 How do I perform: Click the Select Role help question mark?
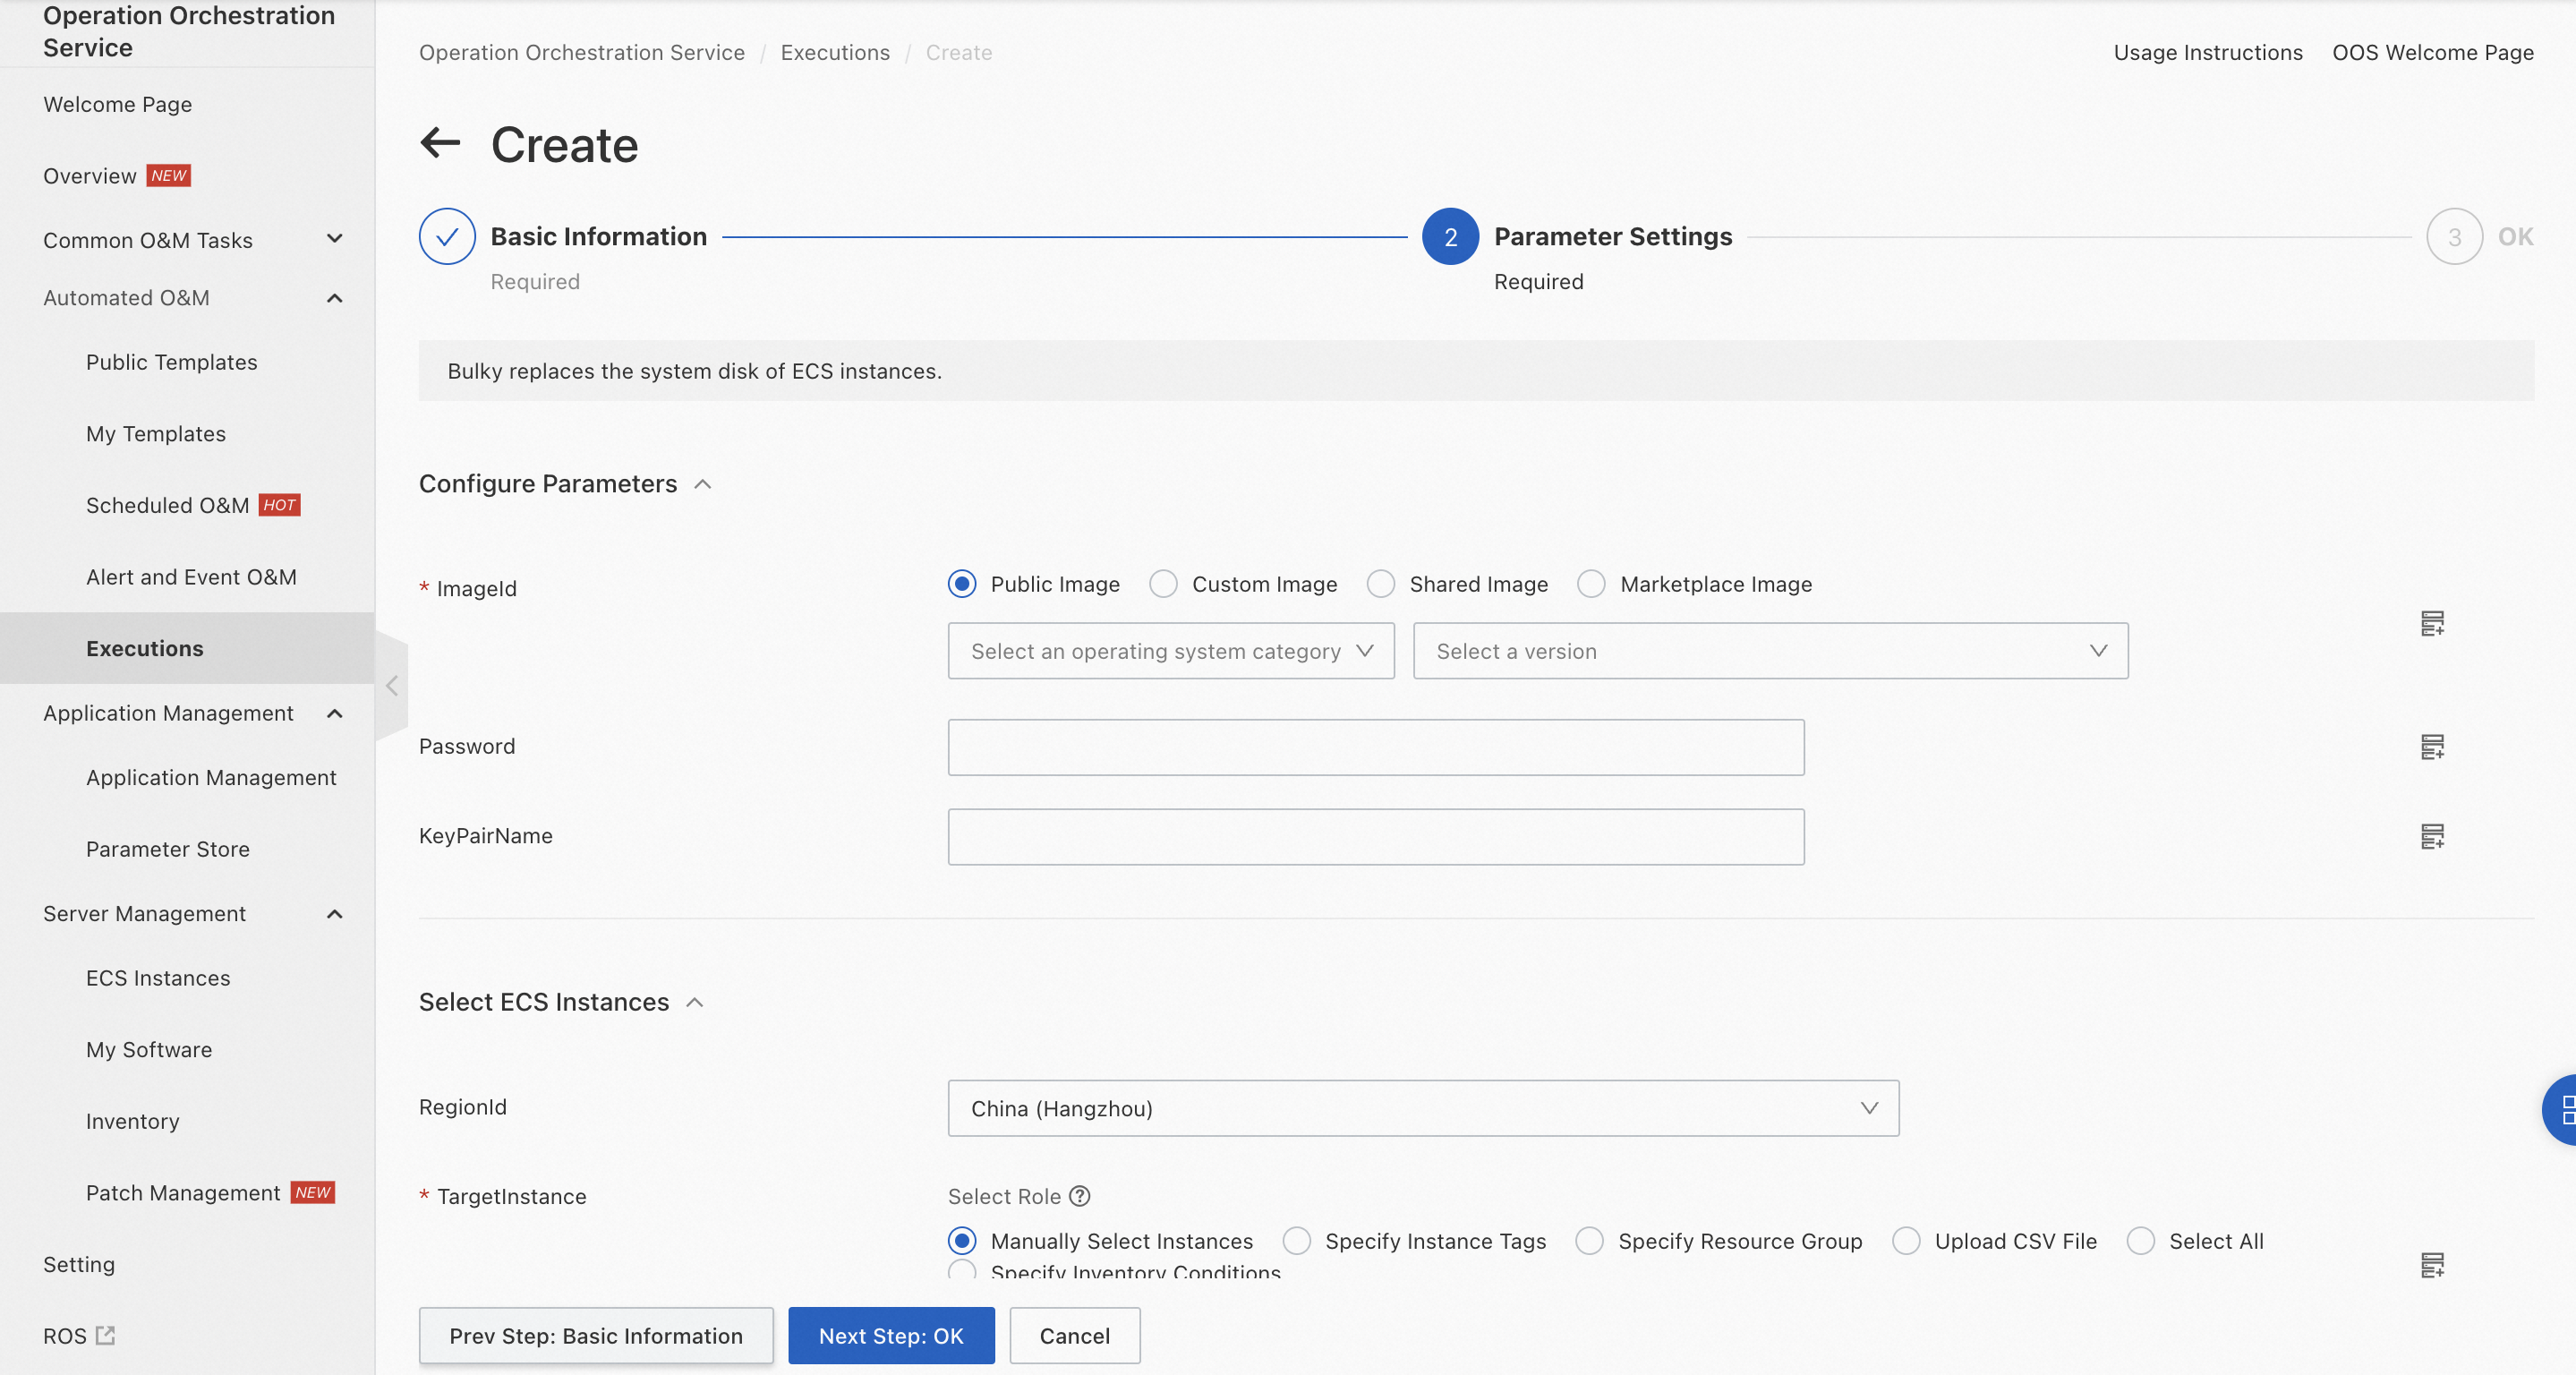click(x=1080, y=1196)
